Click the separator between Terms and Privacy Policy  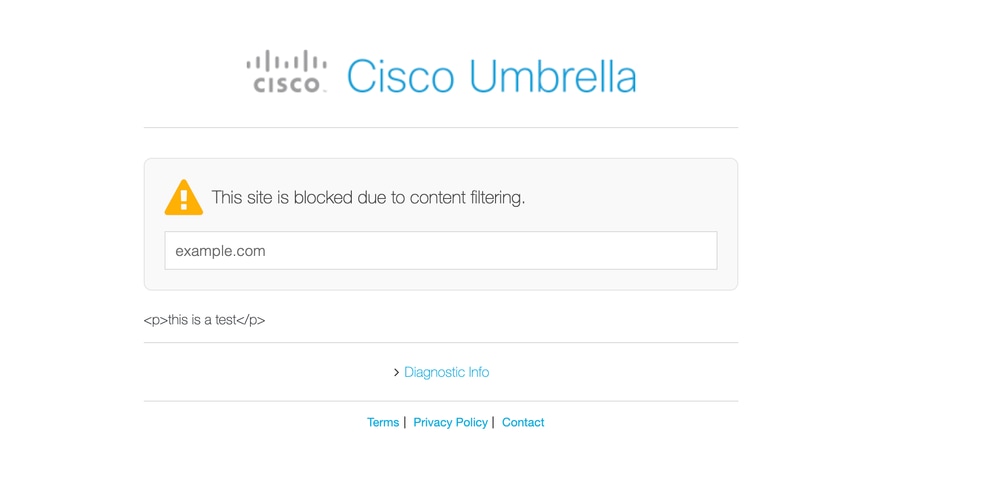click(405, 422)
